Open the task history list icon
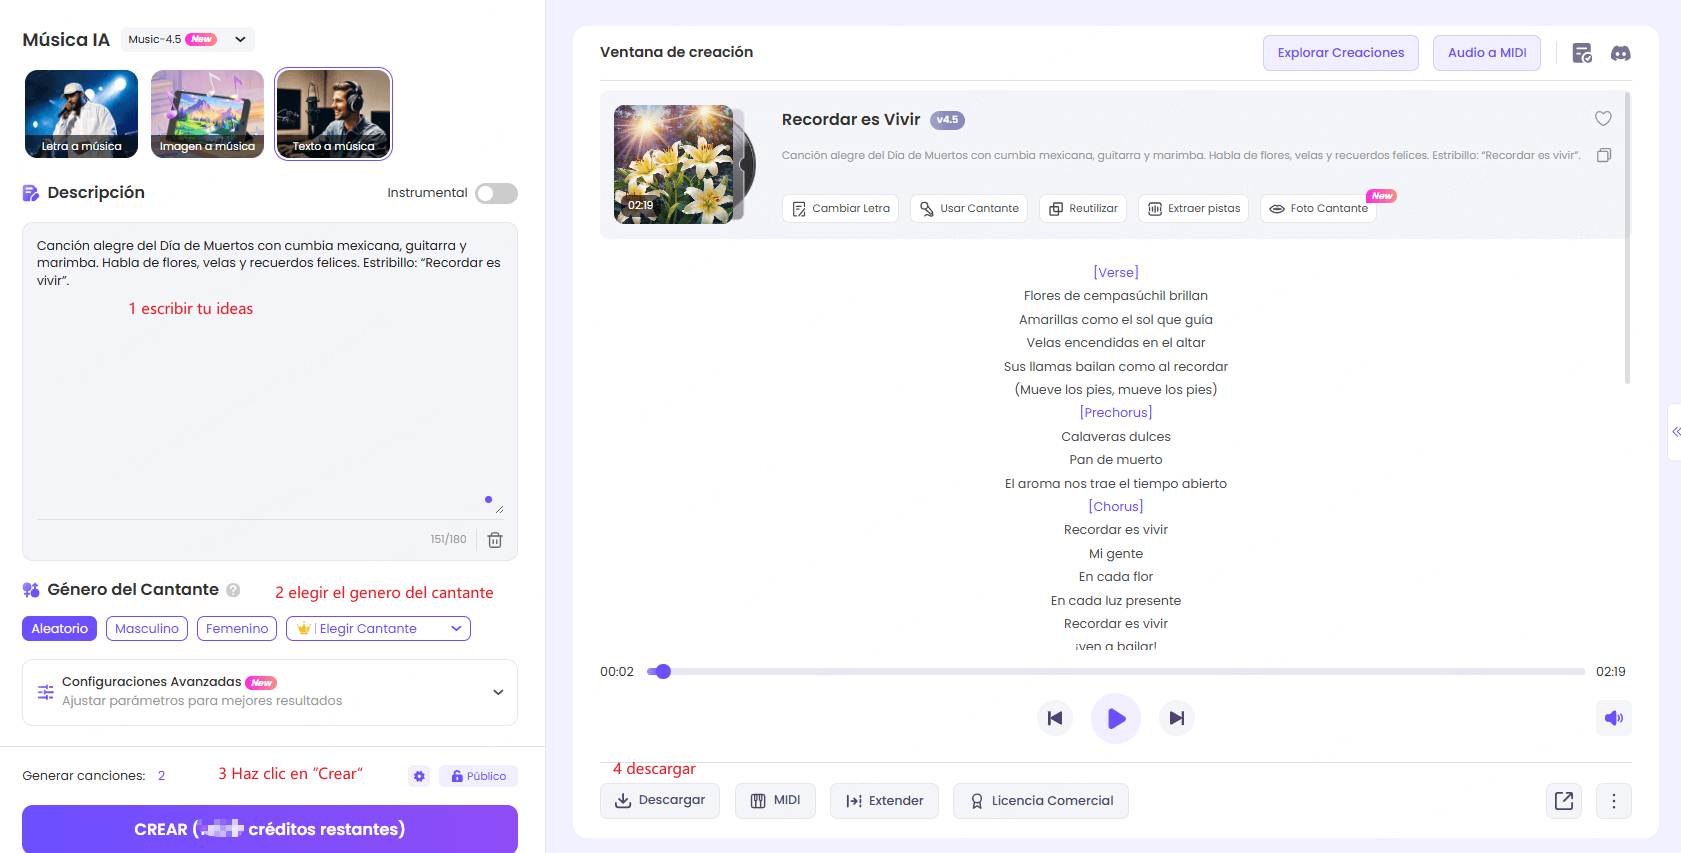 (x=1581, y=53)
